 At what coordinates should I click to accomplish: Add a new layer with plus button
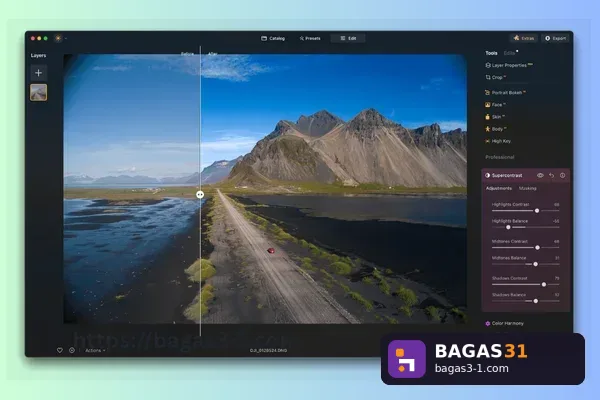pos(38,73)
